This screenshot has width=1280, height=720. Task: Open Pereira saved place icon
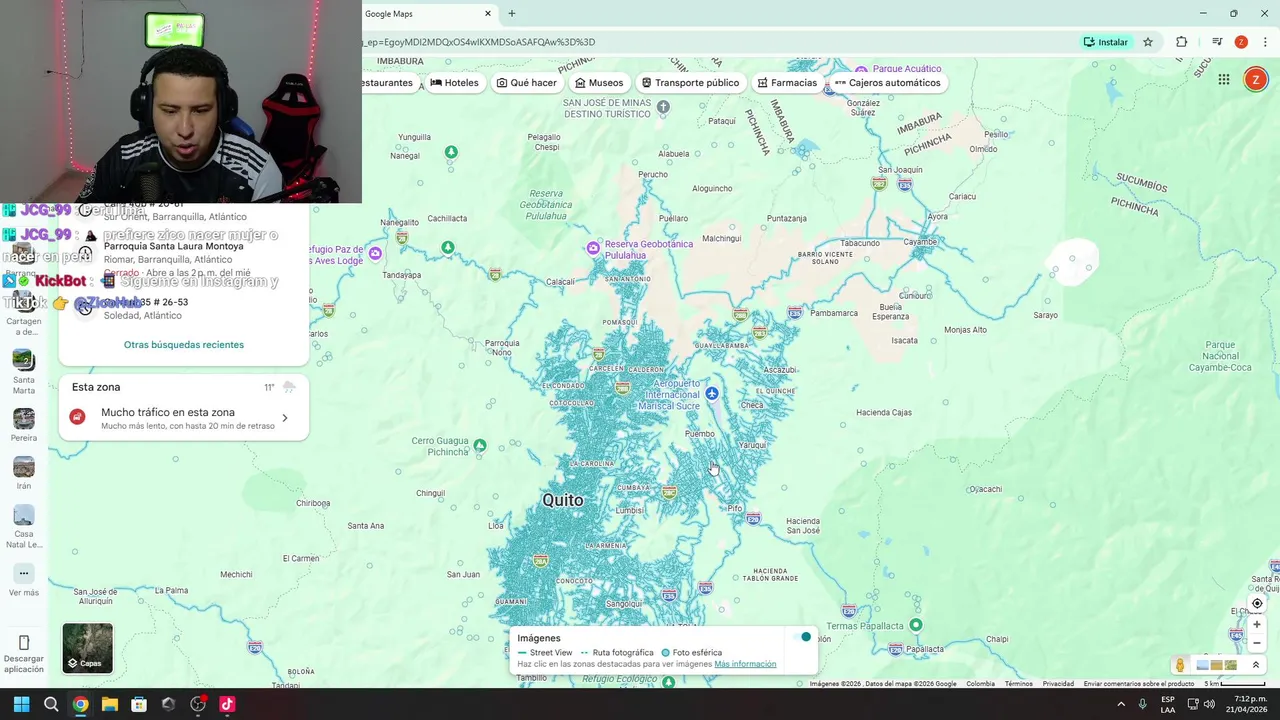[x=23, y=418]
